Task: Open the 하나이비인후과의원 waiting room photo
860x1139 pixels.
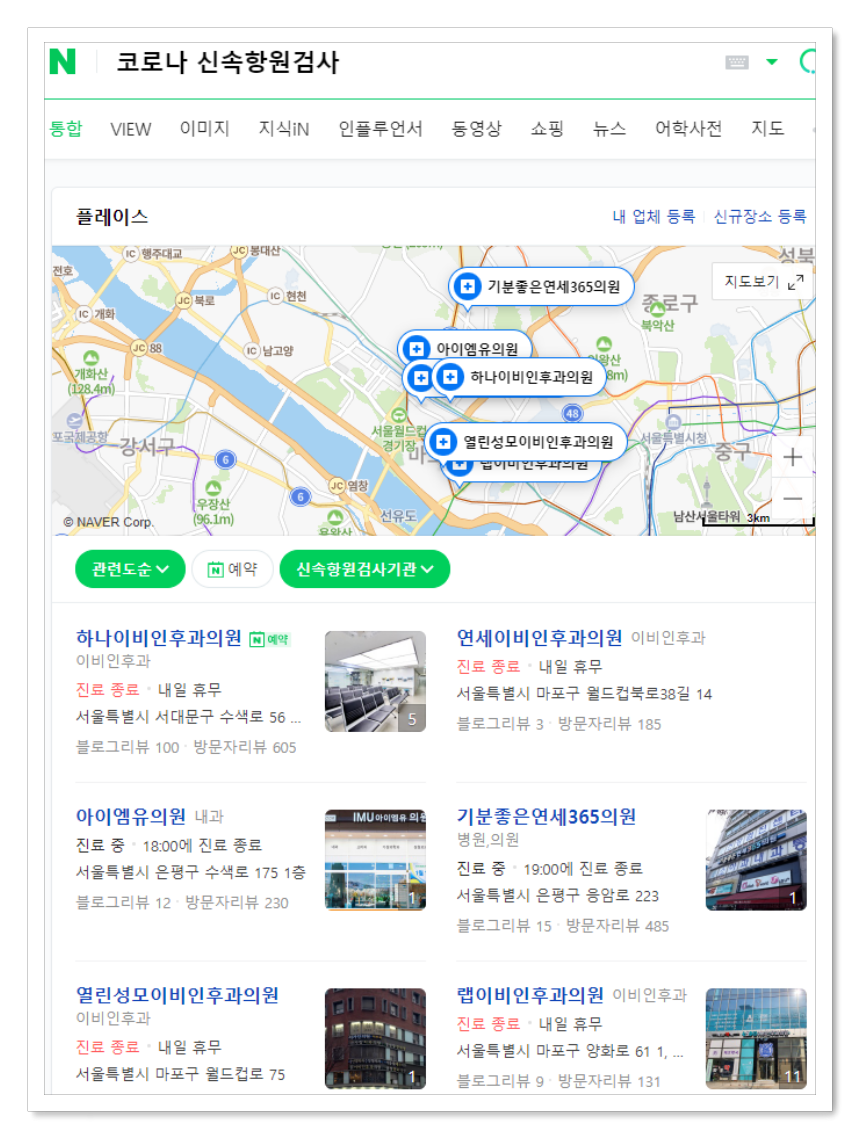Action: 376,681
